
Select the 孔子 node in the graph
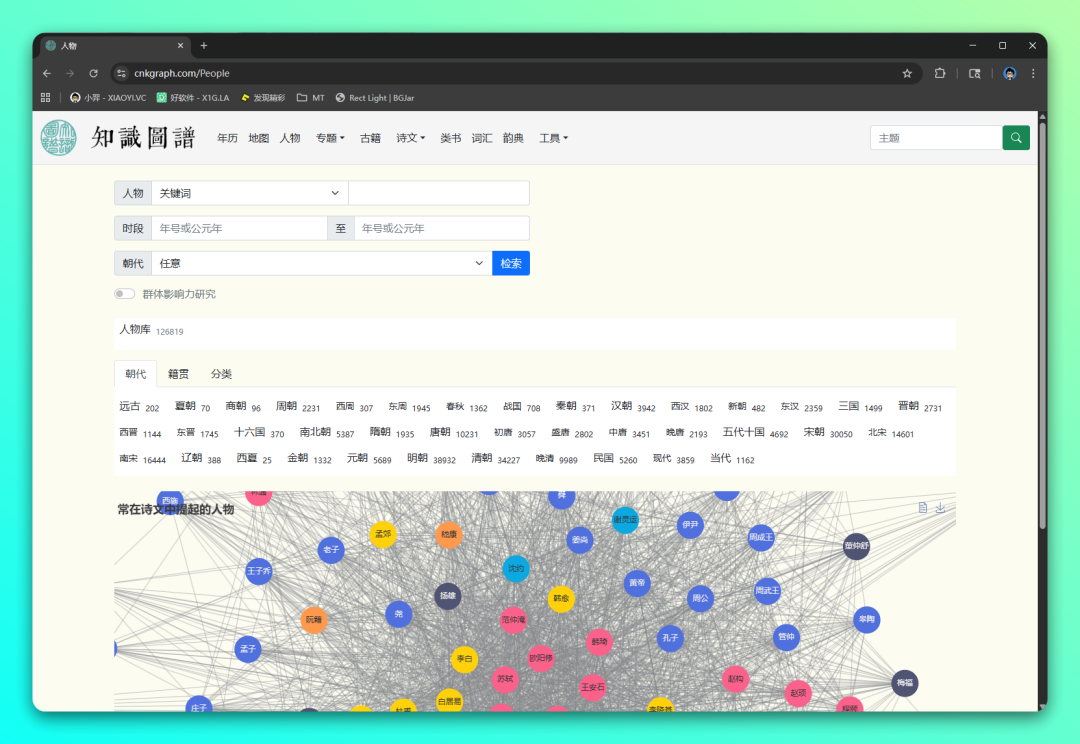coord(670,638)
